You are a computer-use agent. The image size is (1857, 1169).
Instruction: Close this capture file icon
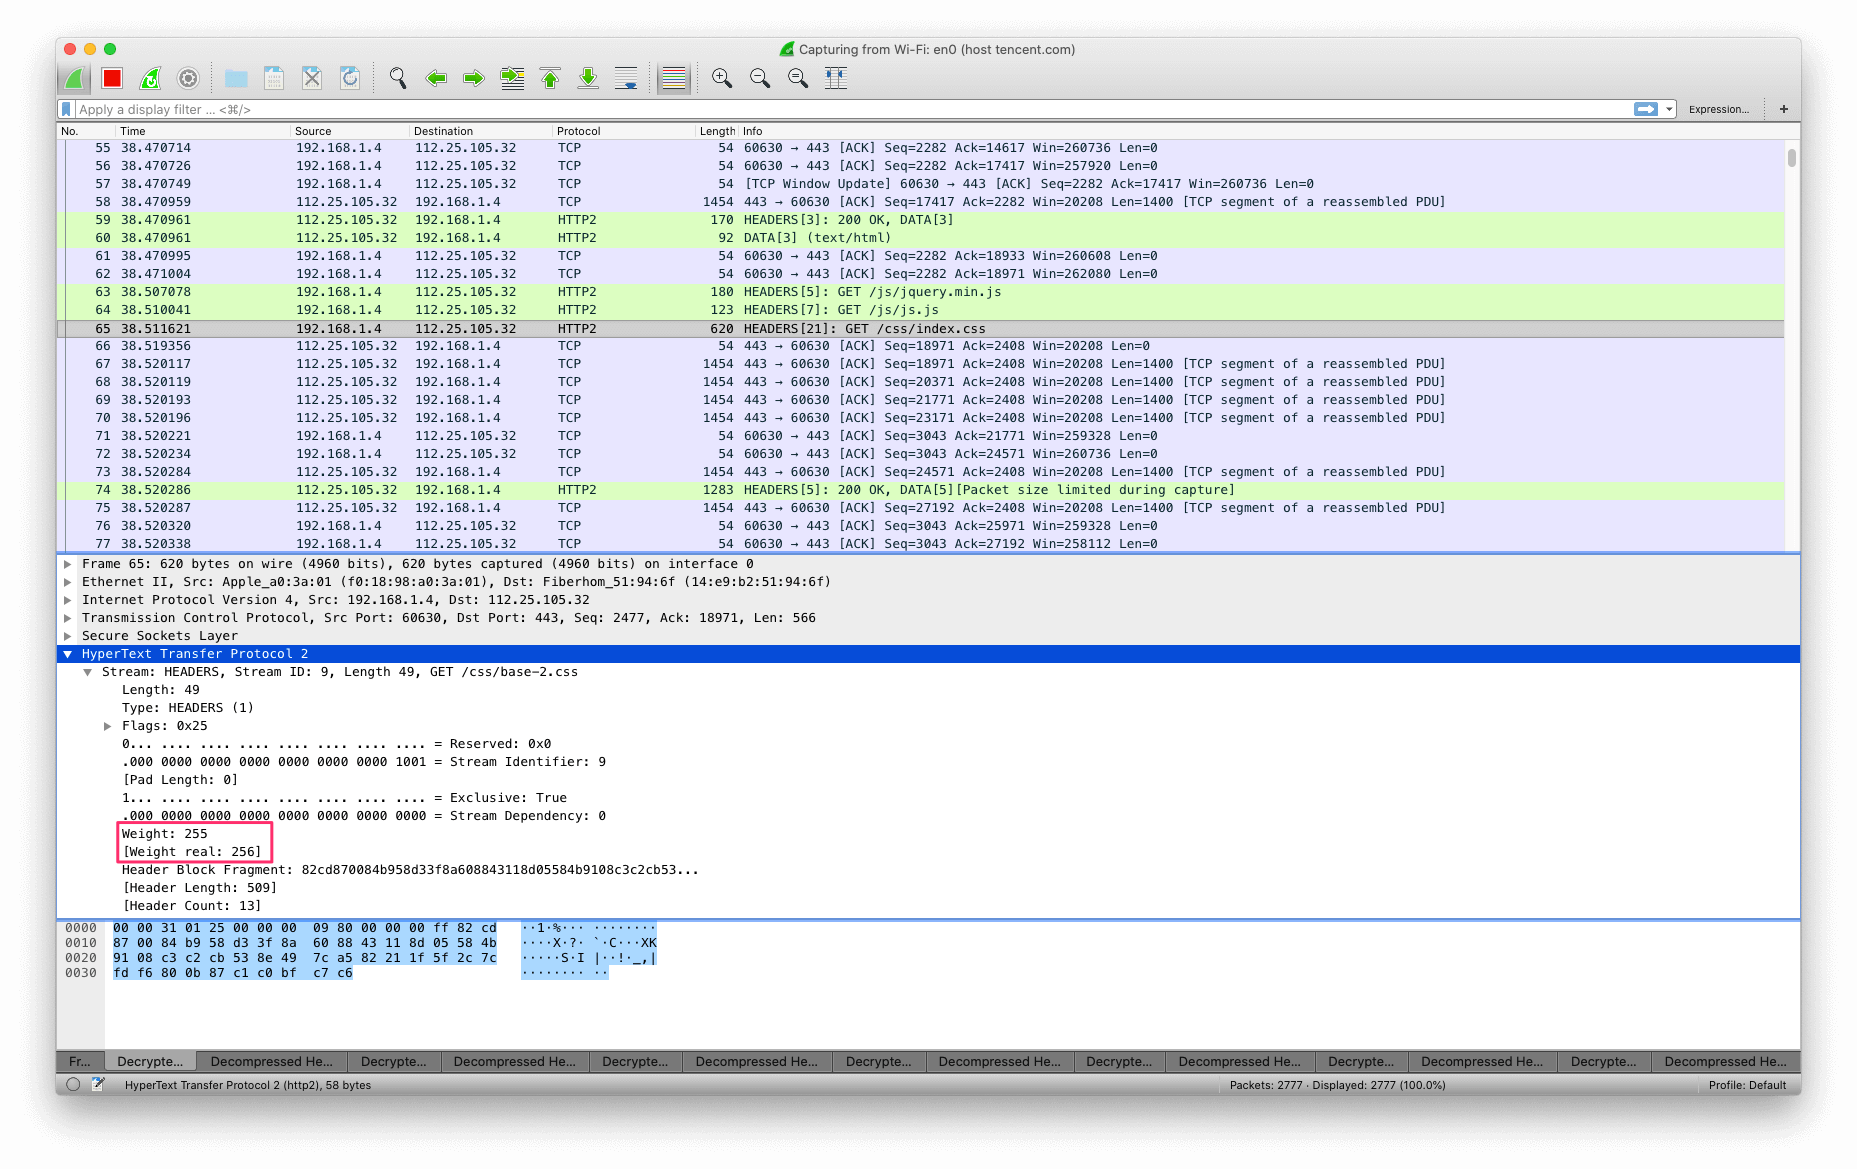[312, 78]
